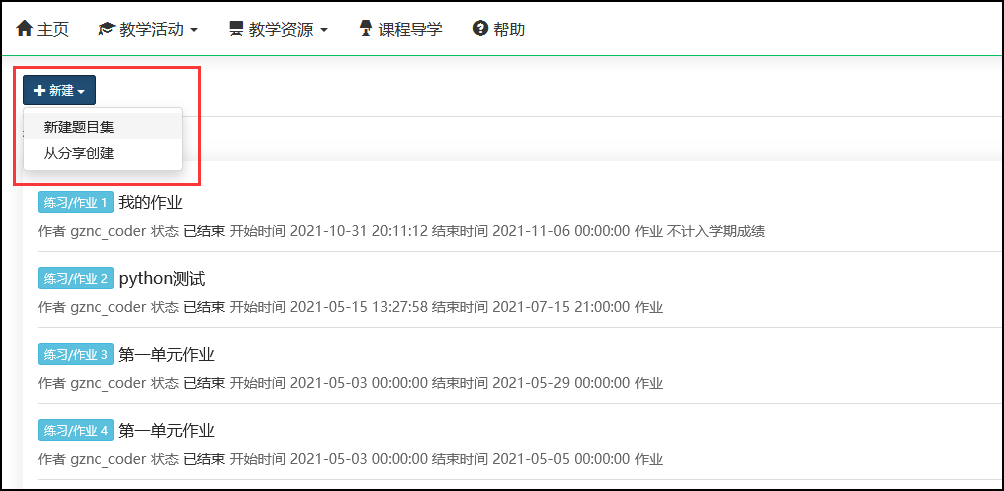Click the 练习/作业 4 badge
The image size is (1004, 491).
(76, 430)
